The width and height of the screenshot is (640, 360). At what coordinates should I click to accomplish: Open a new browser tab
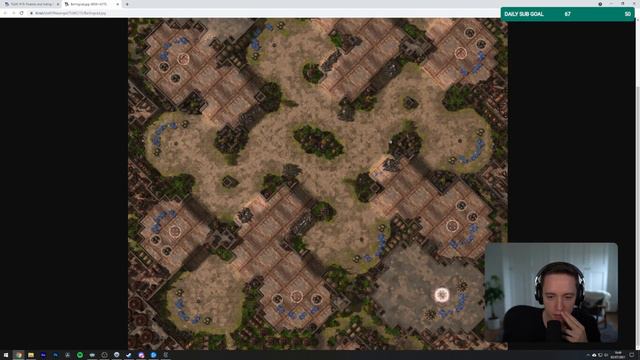click(127, 4)
